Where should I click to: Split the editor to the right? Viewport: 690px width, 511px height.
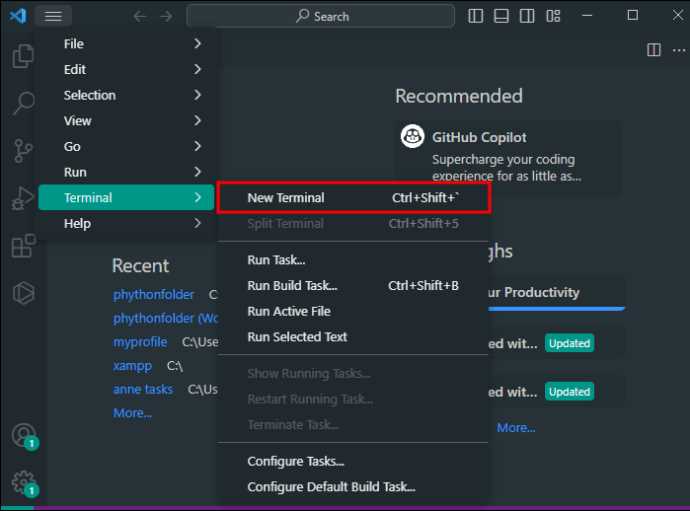tap(654, 50)
